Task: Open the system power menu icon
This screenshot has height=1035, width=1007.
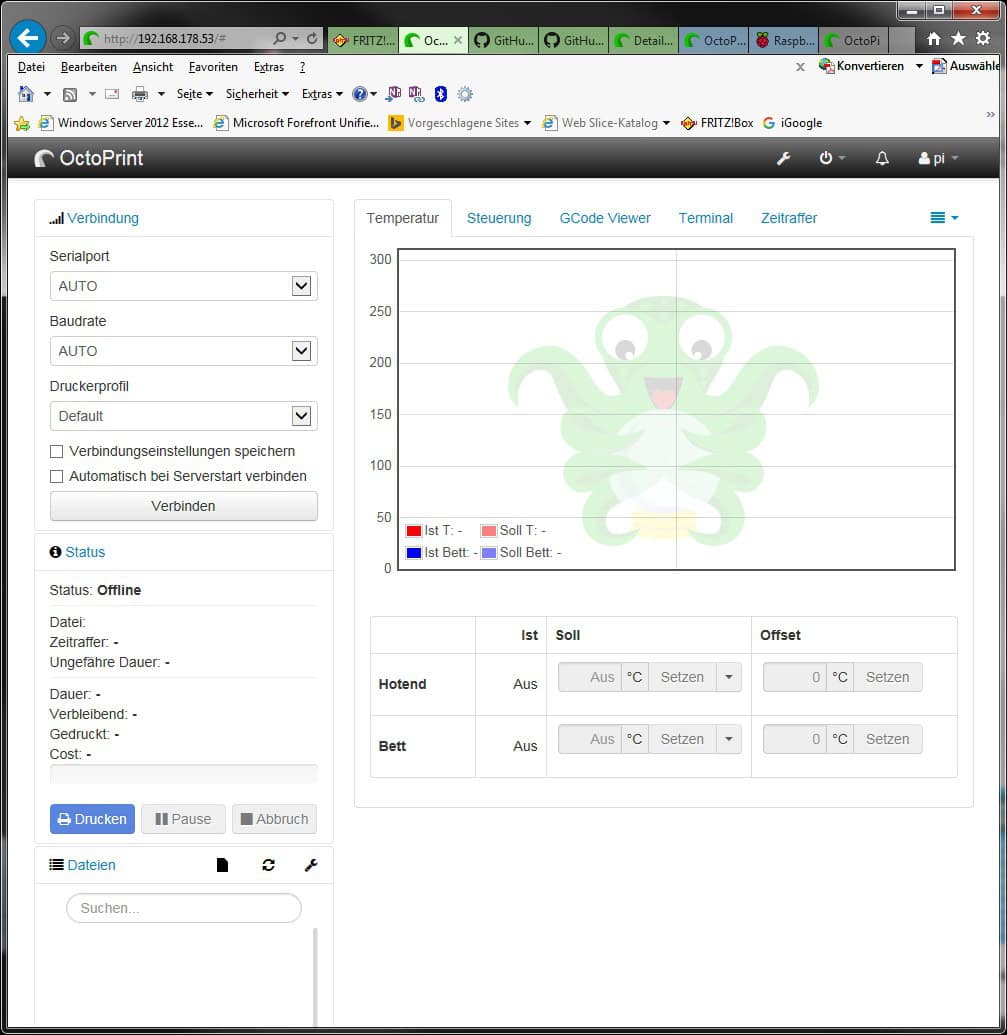Action: (831, 158)
